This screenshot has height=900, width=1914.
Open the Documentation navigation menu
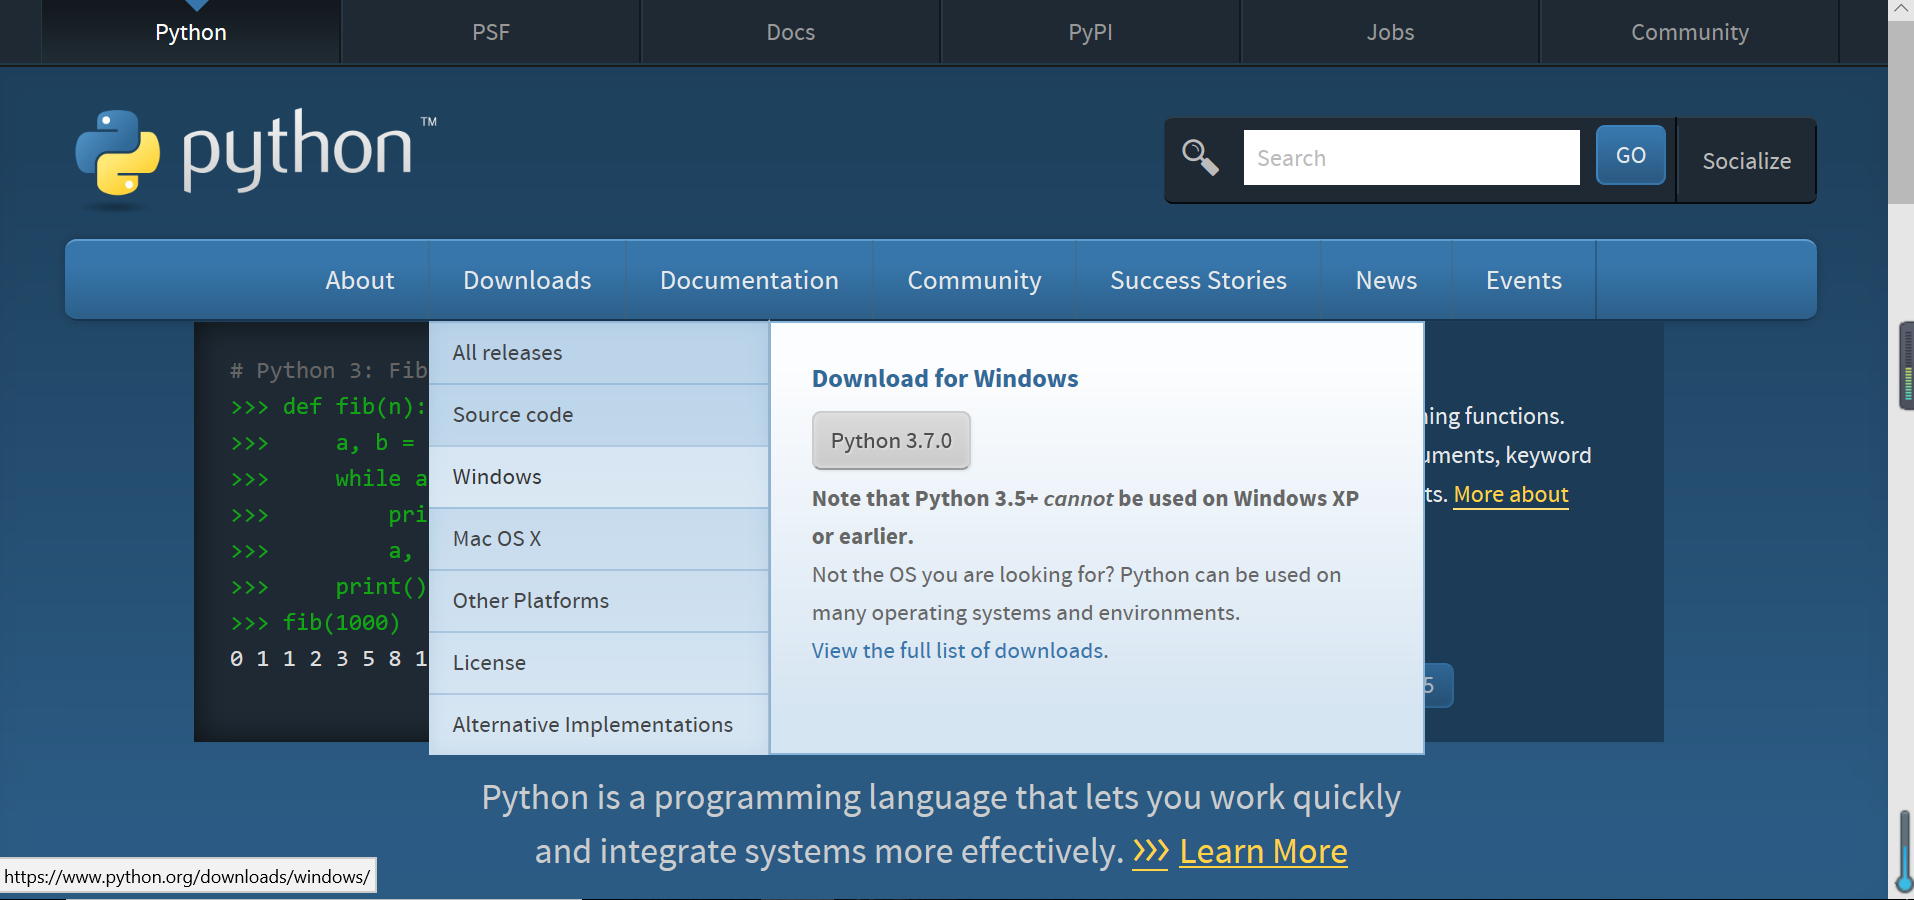[x=749, y=280]
